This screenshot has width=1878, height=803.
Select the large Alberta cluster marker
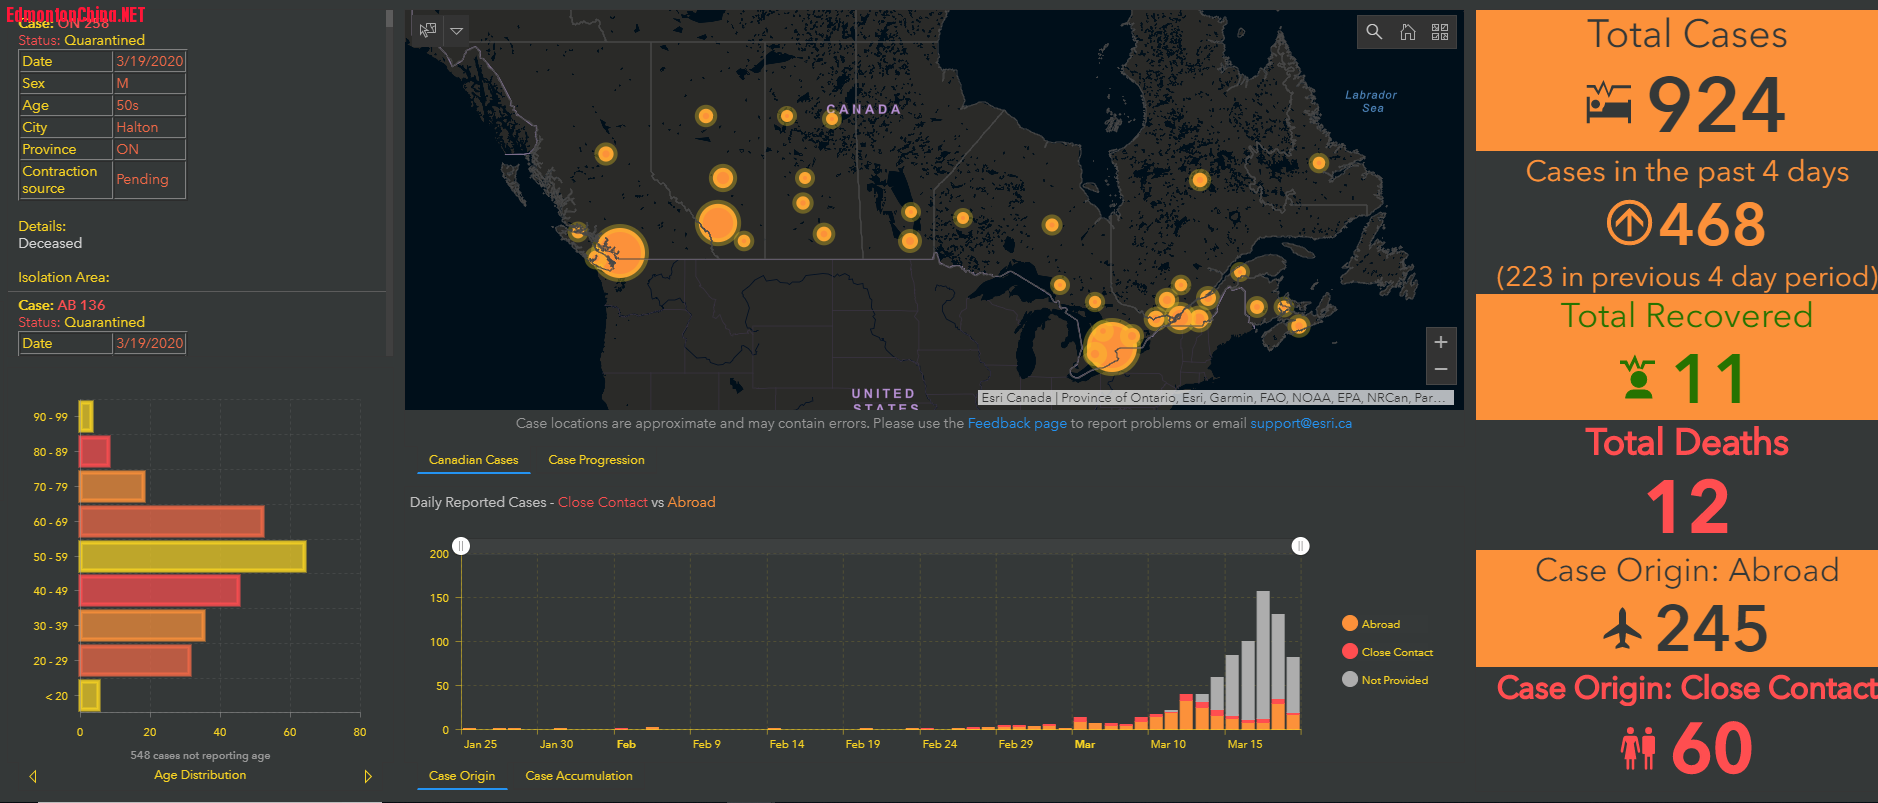717,223
